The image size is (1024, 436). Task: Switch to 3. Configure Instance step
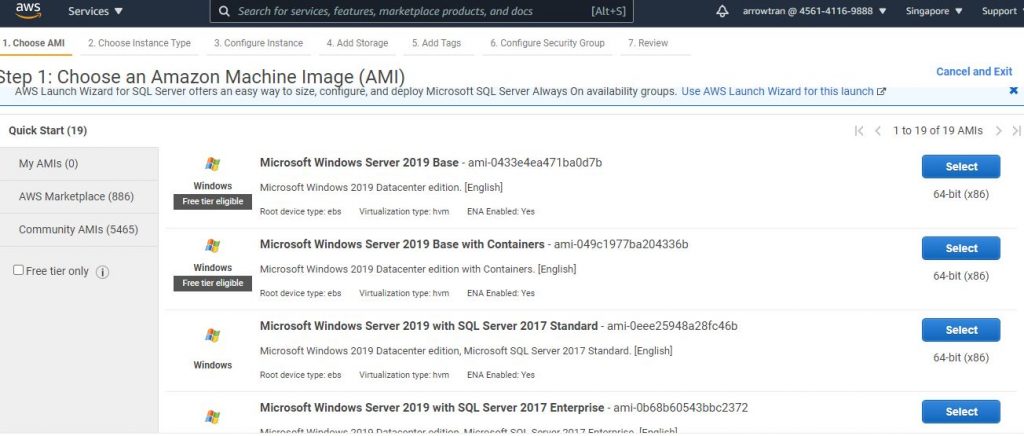point(258,43)
